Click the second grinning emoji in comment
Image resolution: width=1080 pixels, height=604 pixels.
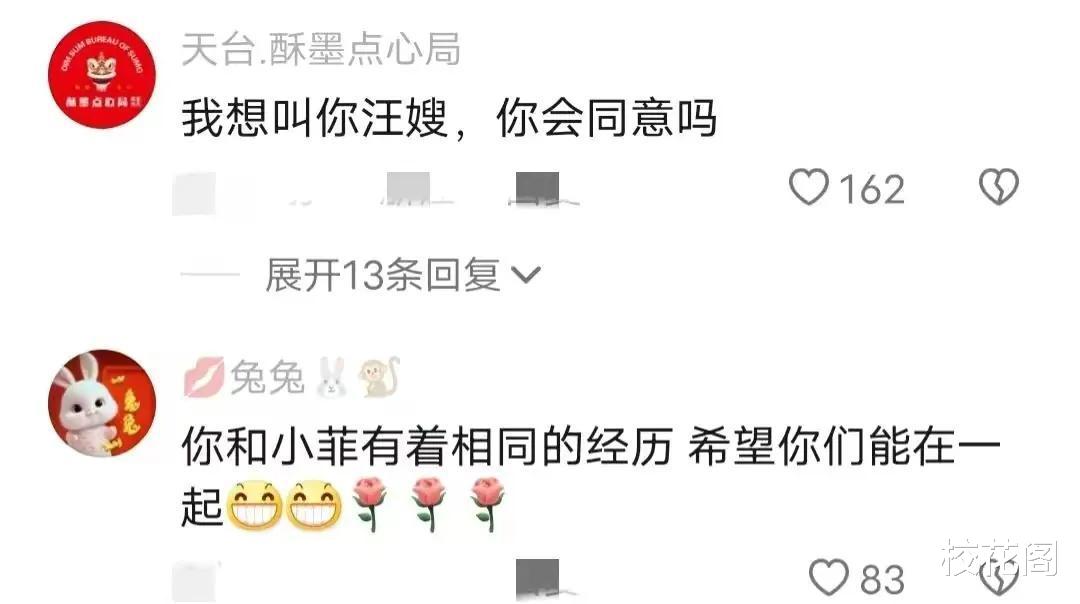pyautogui.click(x=314, y=505)
